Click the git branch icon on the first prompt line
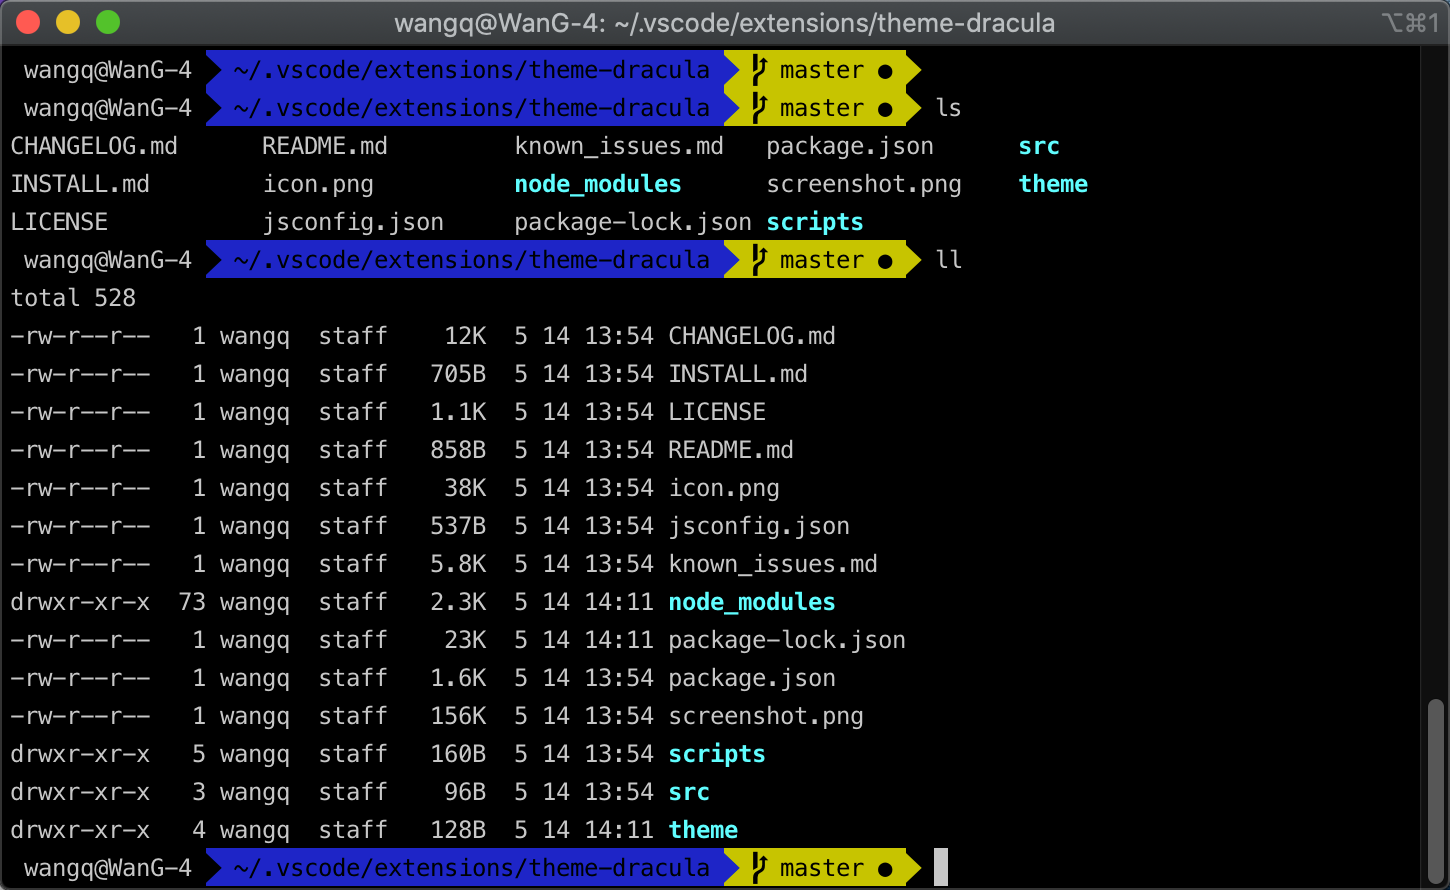The image size is (1450, 890). pos(759,70)
